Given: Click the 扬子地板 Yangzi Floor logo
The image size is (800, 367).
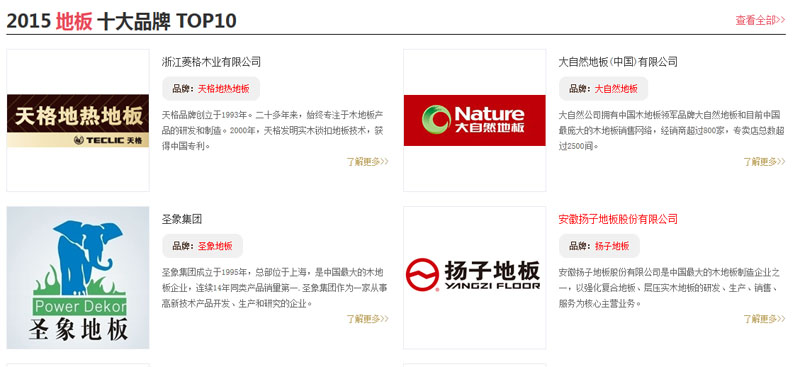Looking at the screenshot, I should [474, 278].
